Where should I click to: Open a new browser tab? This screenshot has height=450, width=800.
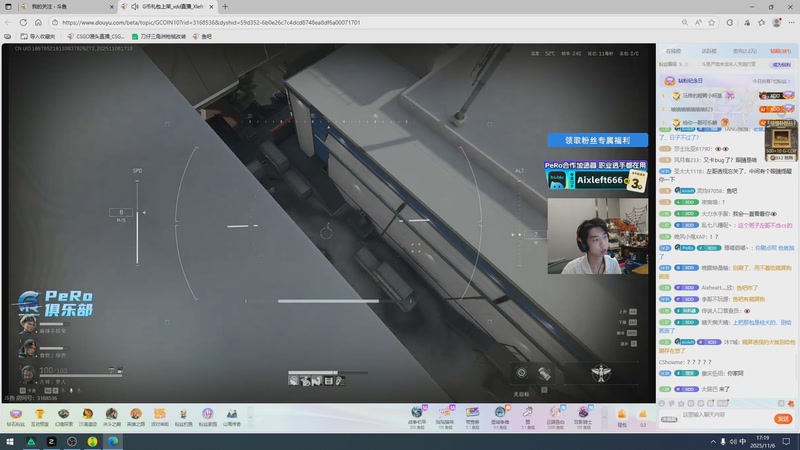(x=225, y=7)
